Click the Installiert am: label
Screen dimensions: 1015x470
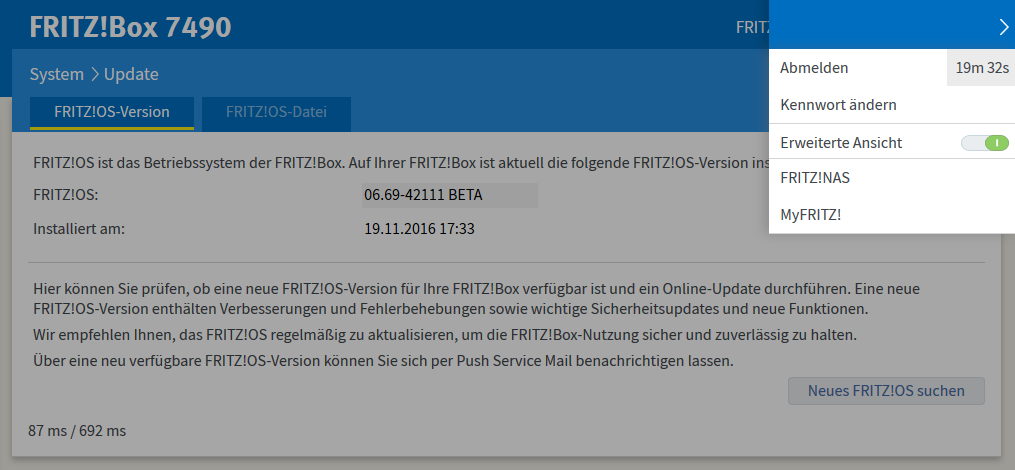pos(78,229)
